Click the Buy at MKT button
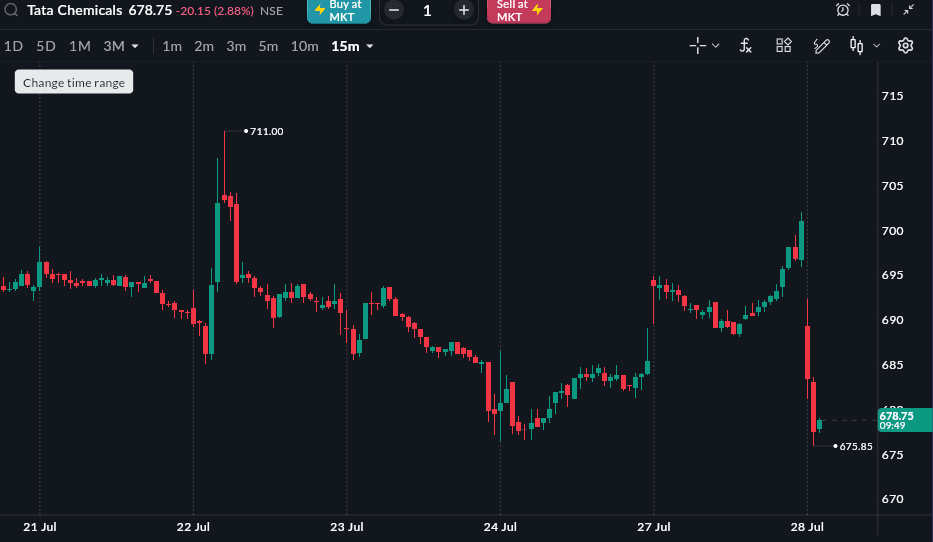 point(339,11)
